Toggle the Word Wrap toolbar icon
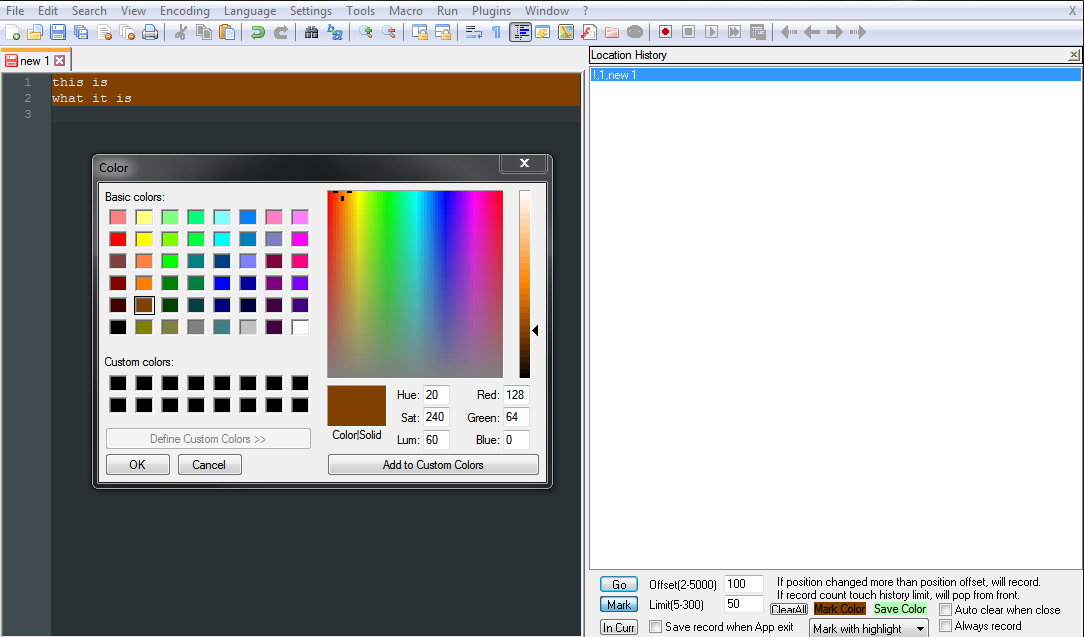Viewport: 1084px width, 637px height. [474, 32]
